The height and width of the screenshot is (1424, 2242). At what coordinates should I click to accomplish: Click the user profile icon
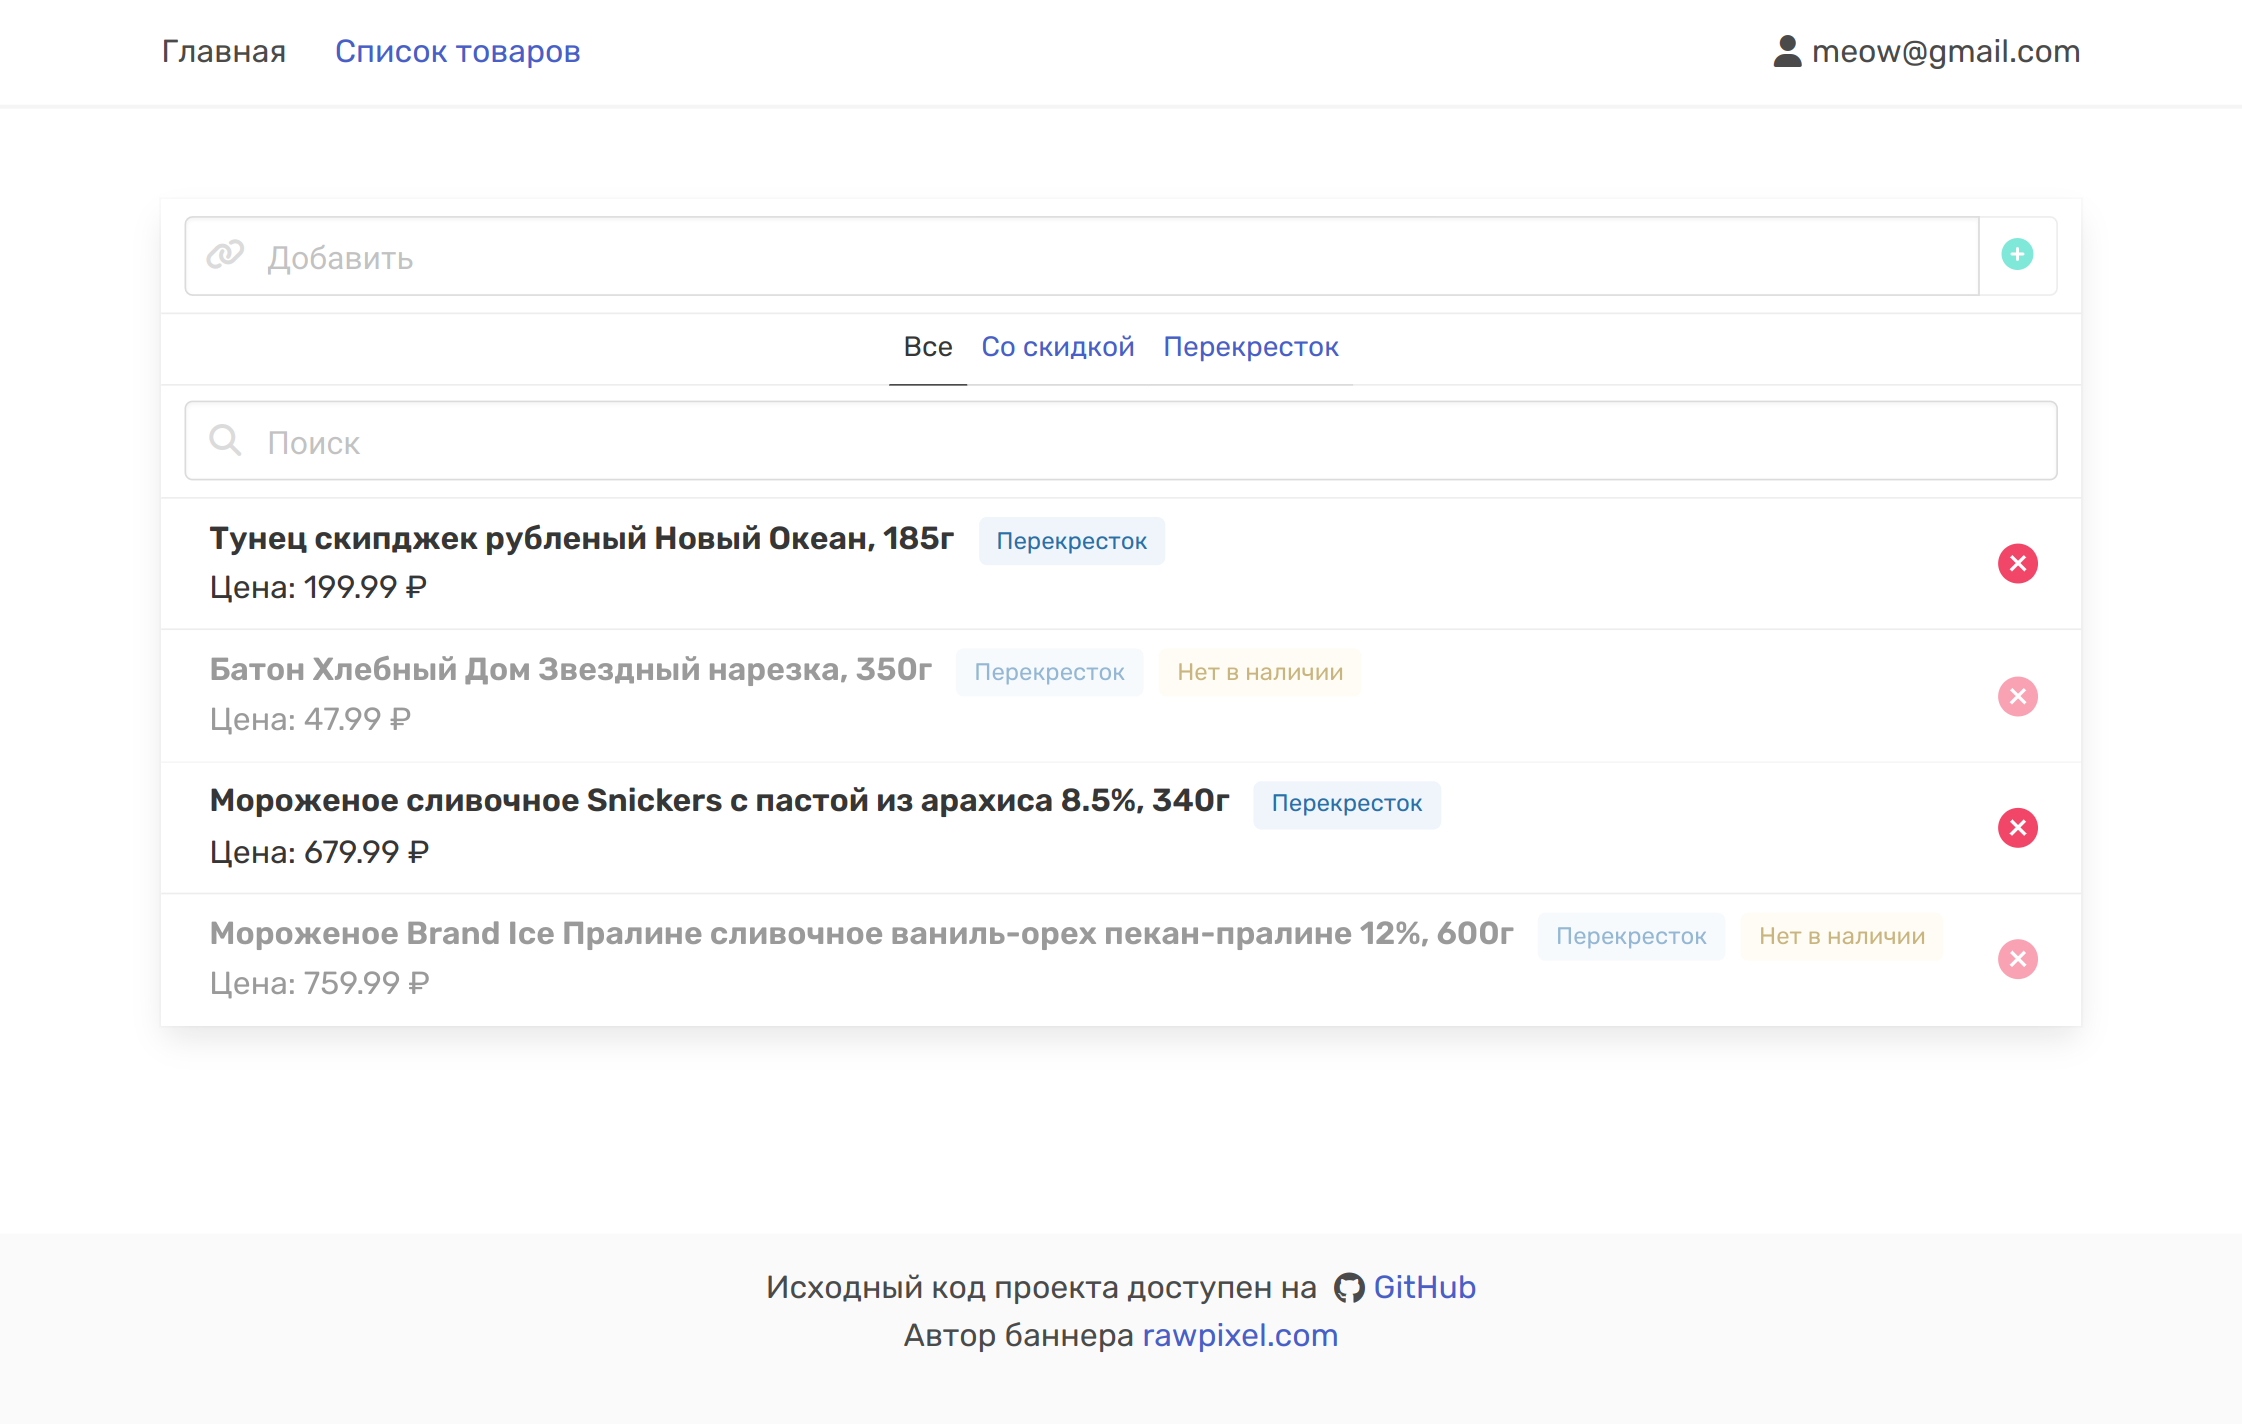click(1787, 51)
